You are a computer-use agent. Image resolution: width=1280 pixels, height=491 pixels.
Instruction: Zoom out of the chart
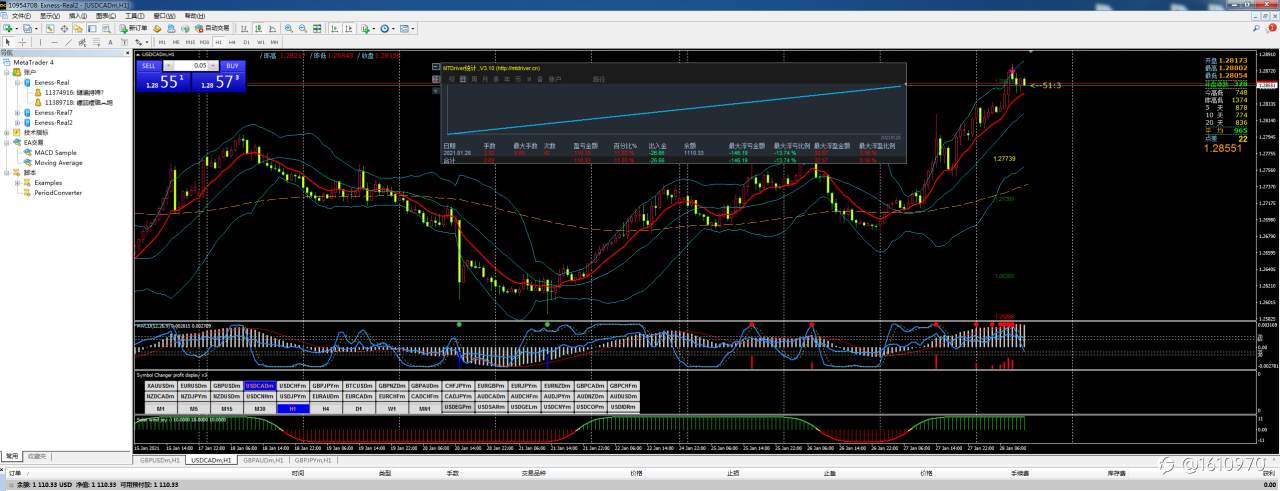(x=303, y=28)
